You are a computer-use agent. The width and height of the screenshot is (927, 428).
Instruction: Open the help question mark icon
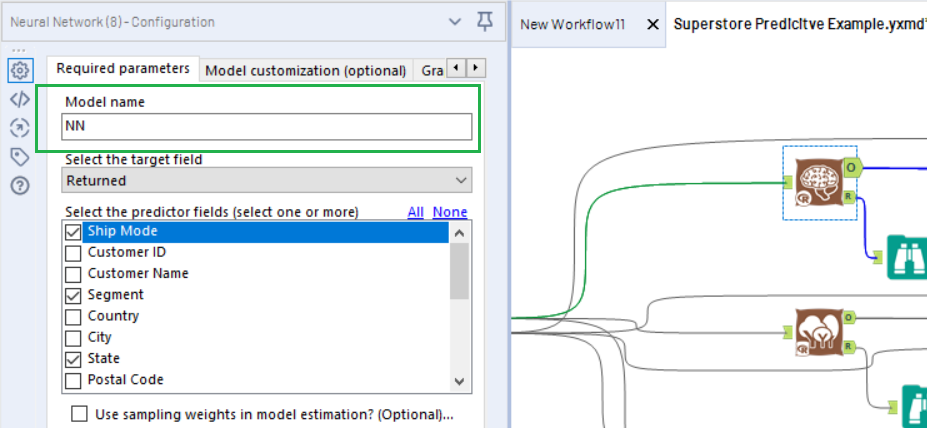point(20,186)
